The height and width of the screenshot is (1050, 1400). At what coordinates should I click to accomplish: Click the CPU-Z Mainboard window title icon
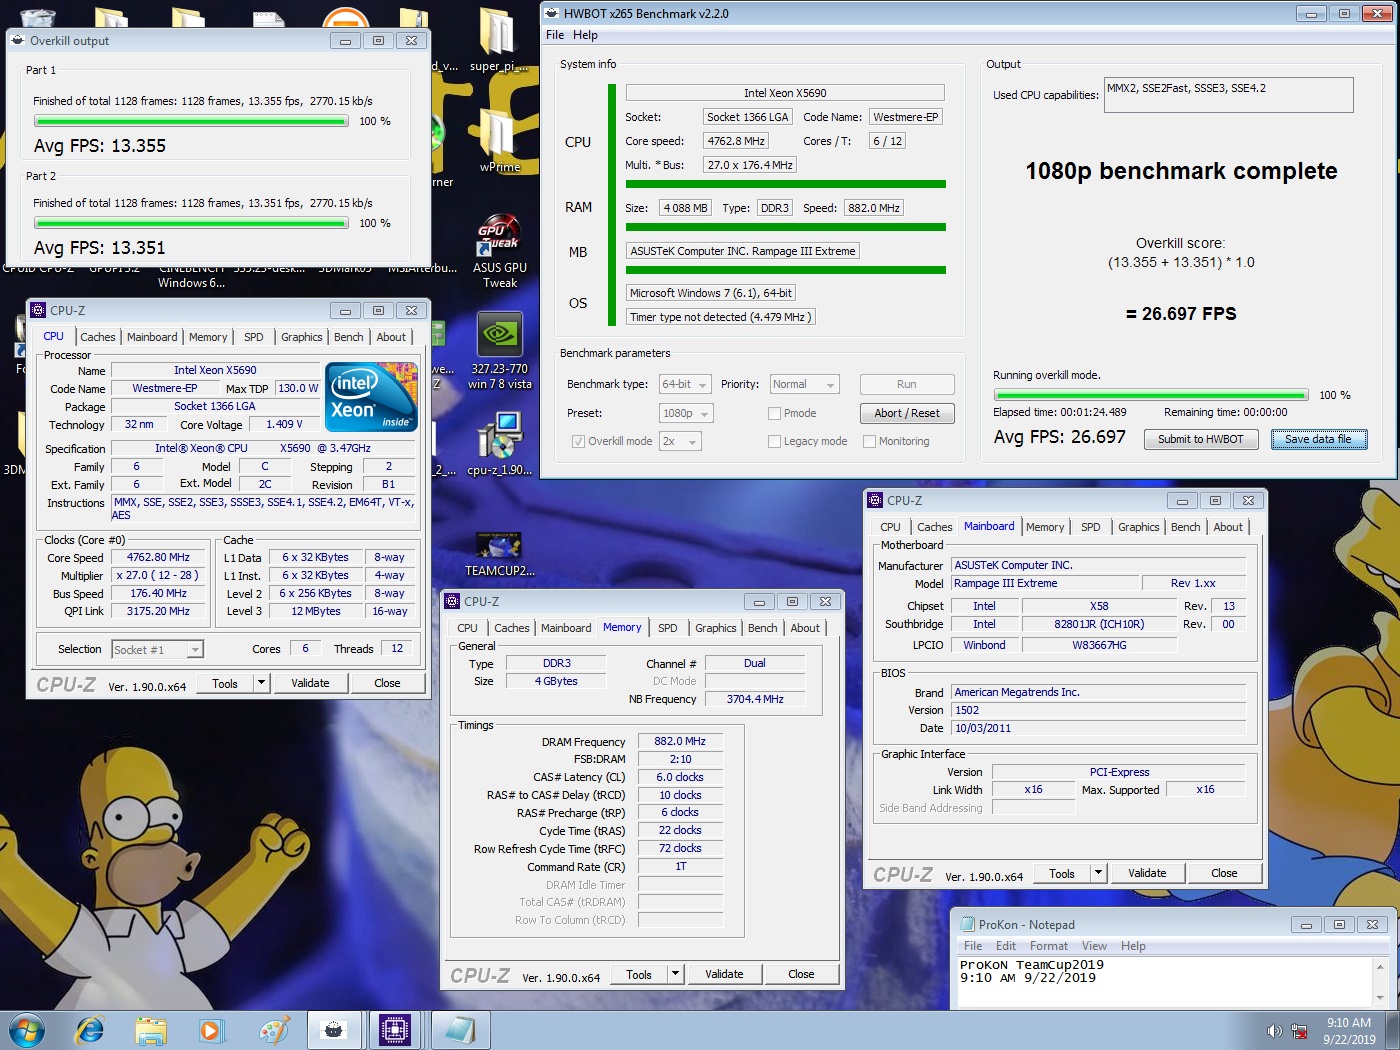(x=875, y=500)
